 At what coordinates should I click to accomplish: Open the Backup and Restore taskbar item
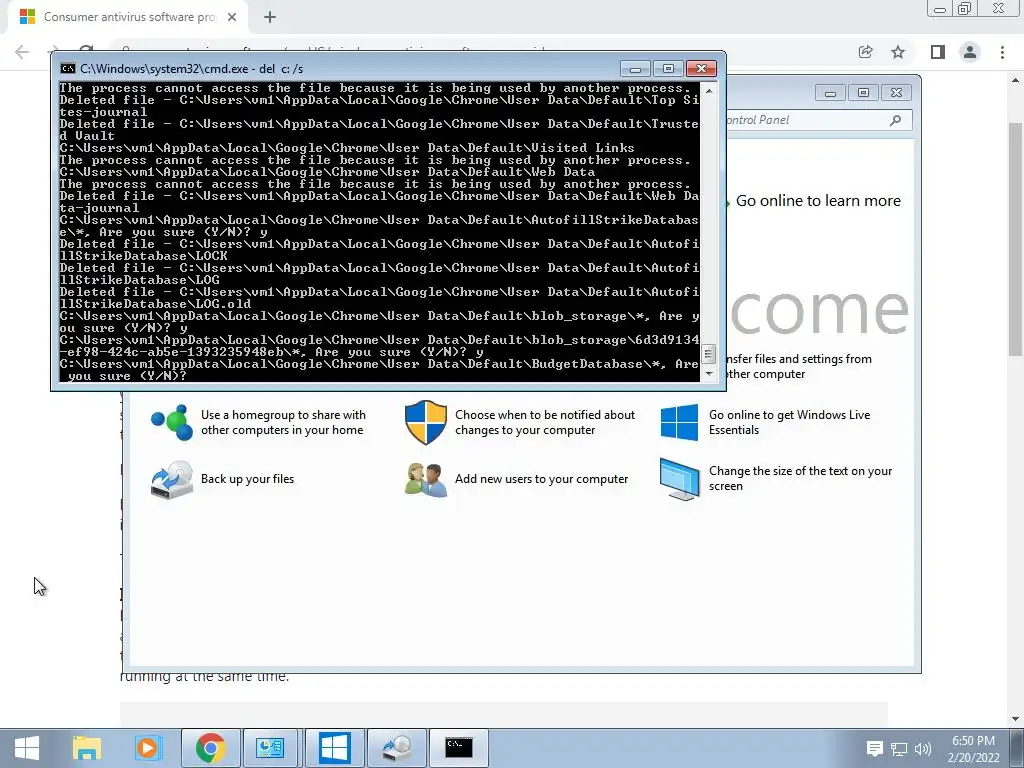tap(396, 748)
